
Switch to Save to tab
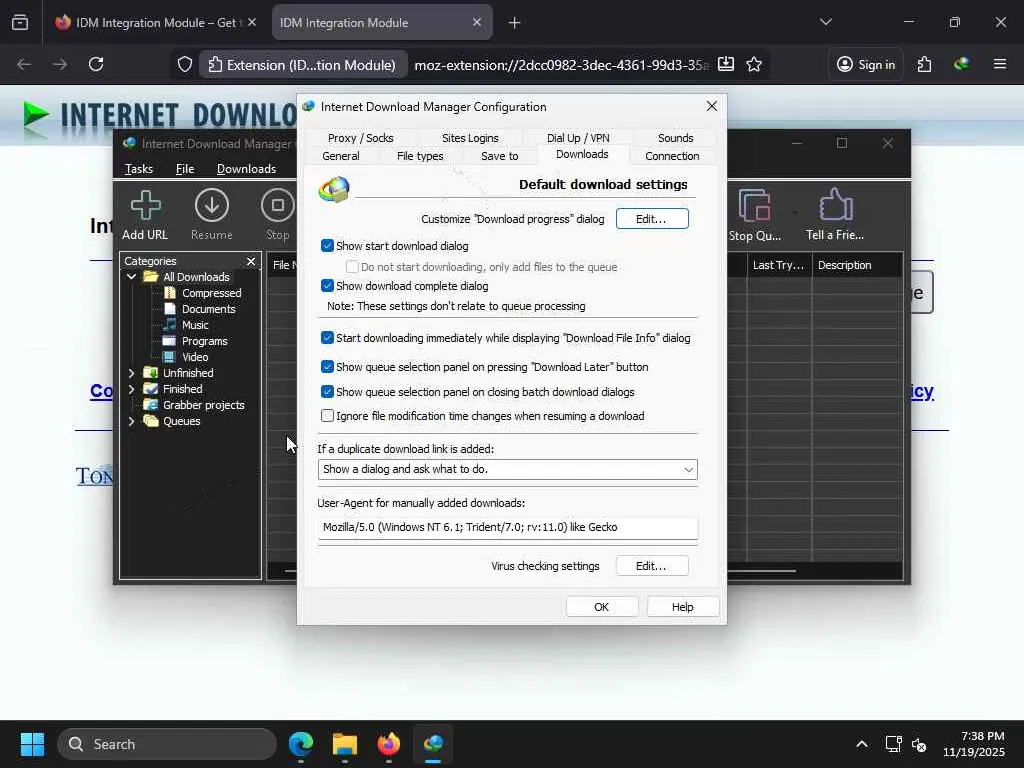click(x=500, y=156)
